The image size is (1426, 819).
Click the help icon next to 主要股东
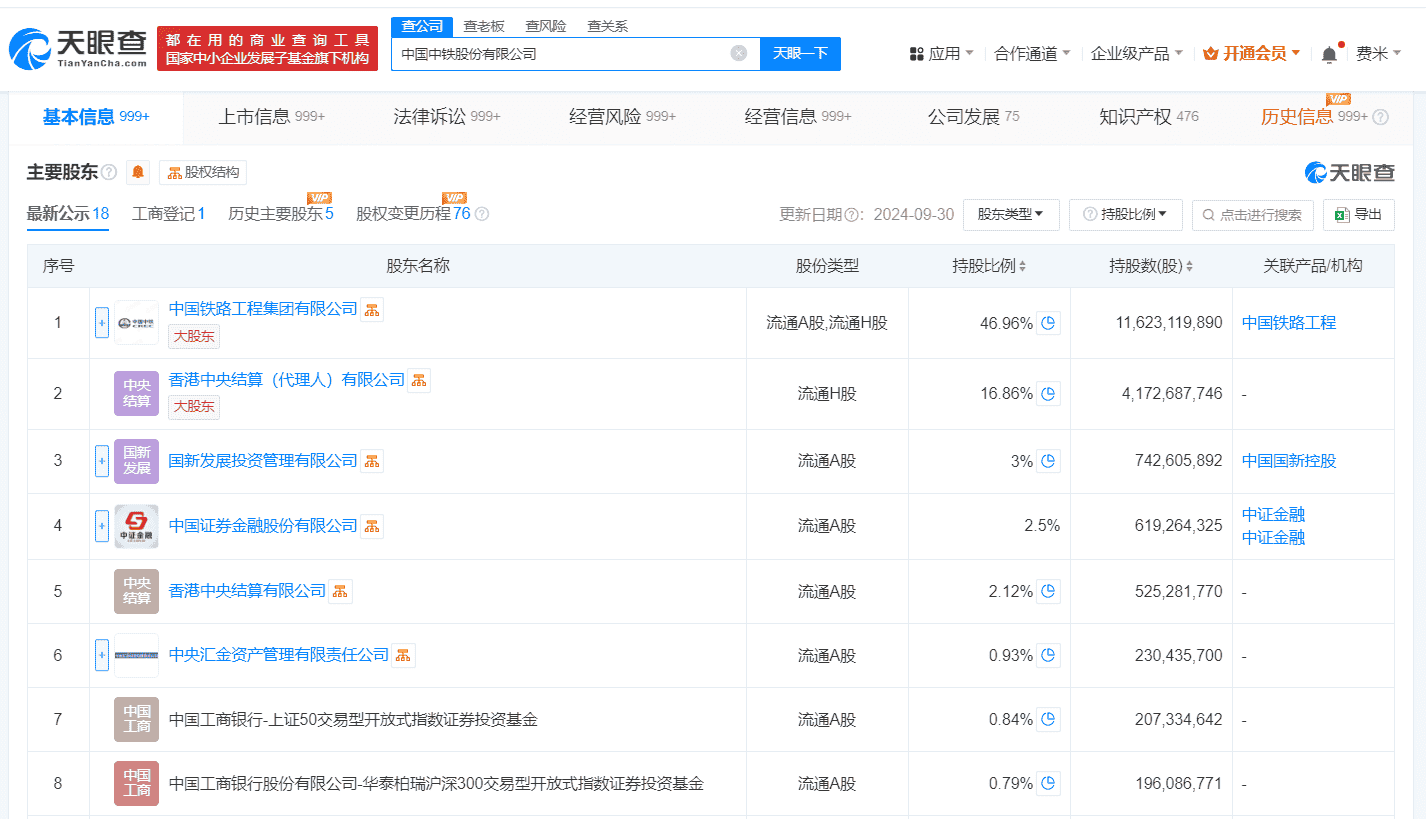(x=109, y=173)
